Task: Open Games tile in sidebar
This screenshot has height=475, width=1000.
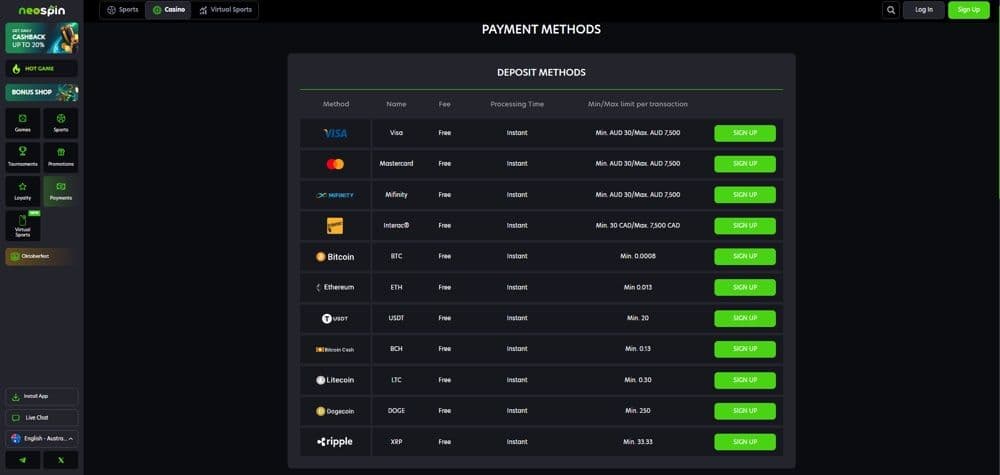Action: point(23,123)
